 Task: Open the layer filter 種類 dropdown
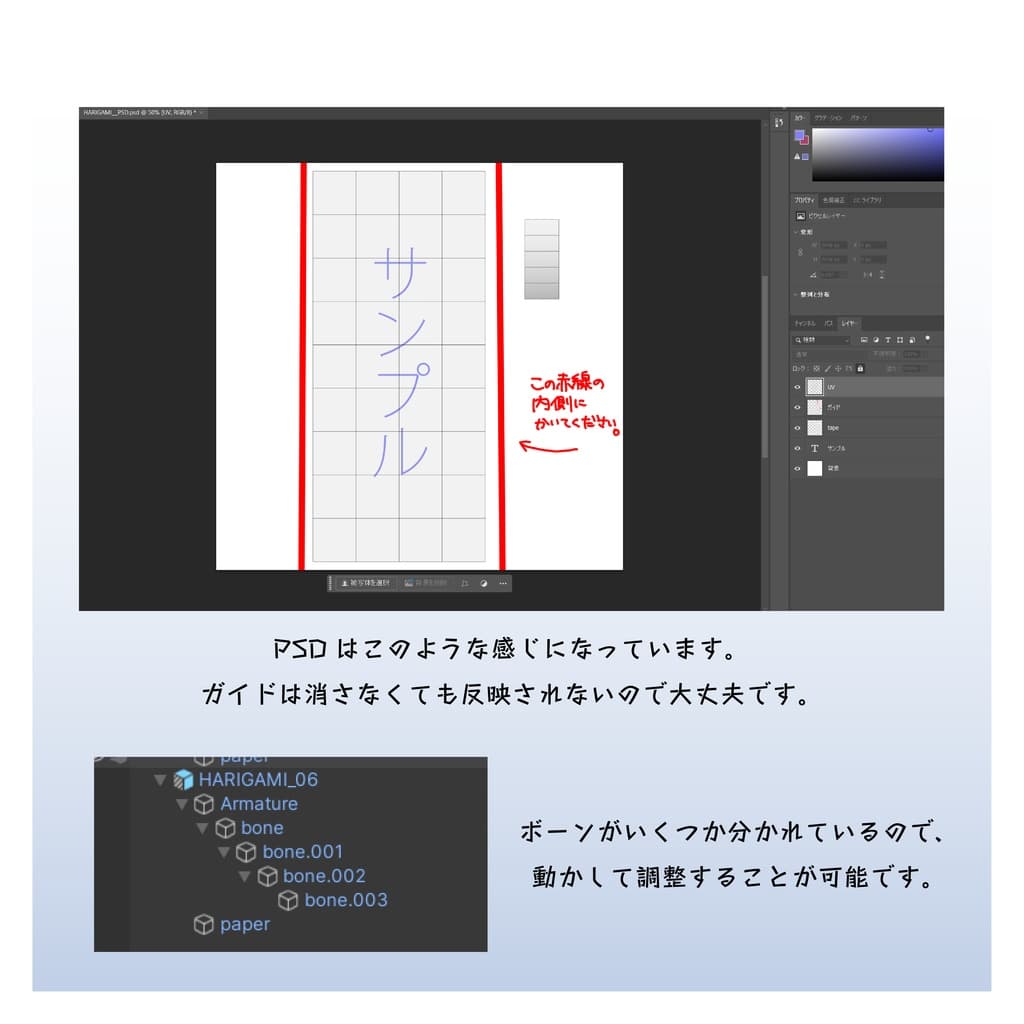tap(822, 340)
